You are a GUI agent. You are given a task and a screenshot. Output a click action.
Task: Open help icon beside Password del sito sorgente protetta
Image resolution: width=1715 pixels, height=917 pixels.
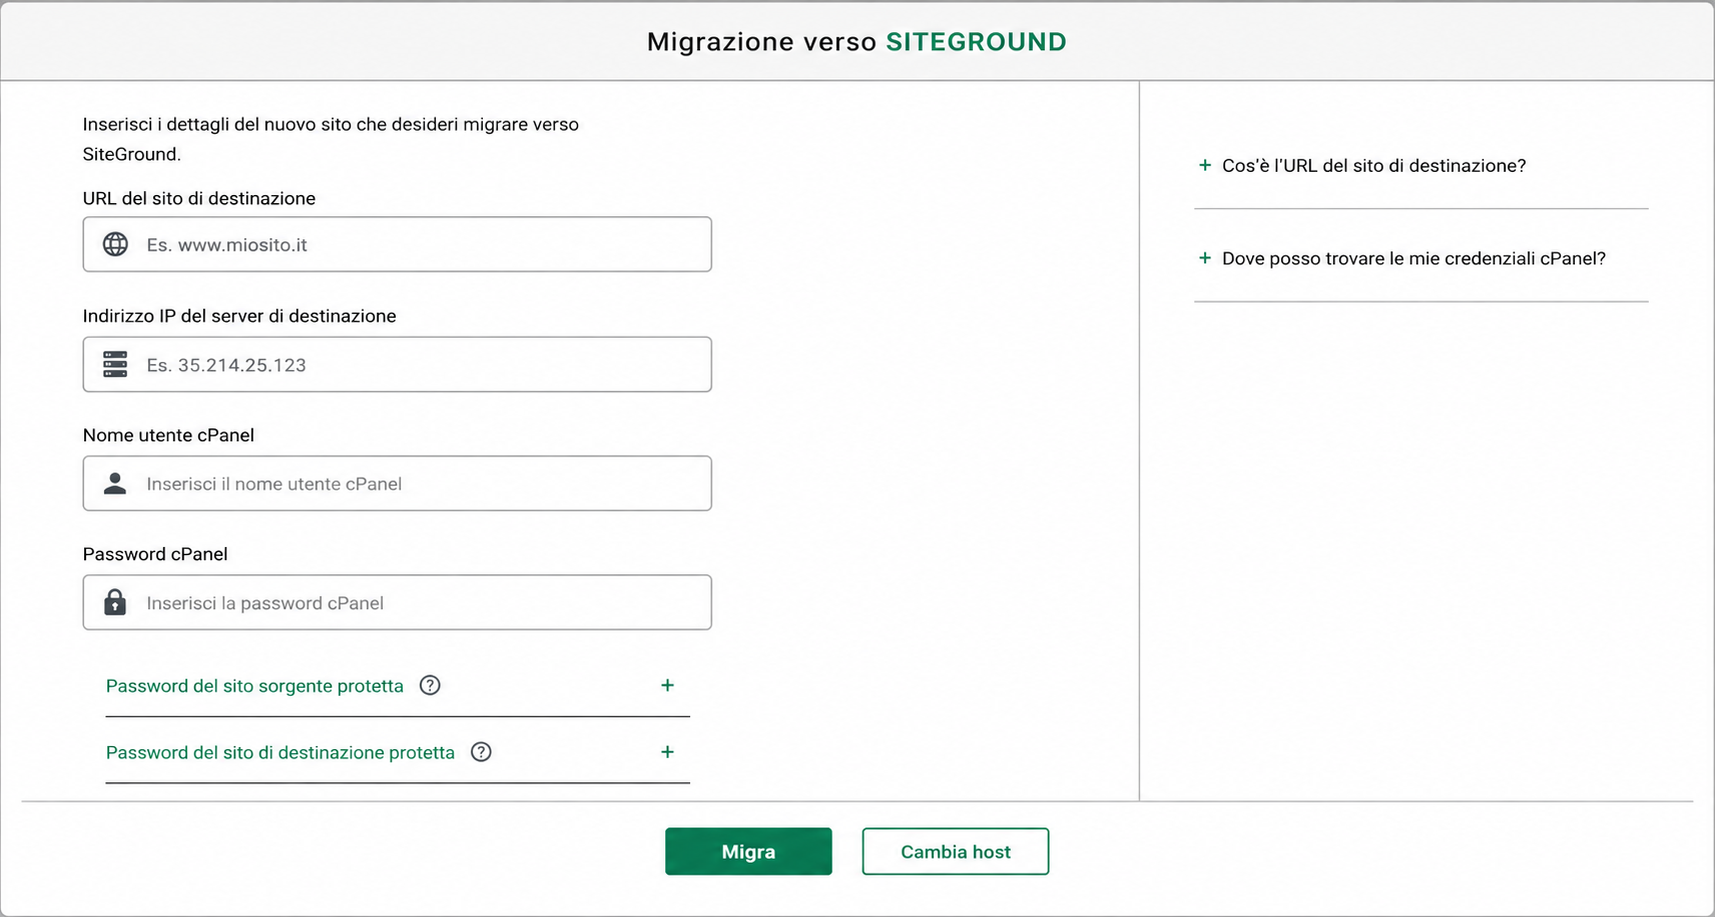coord(430,685)
